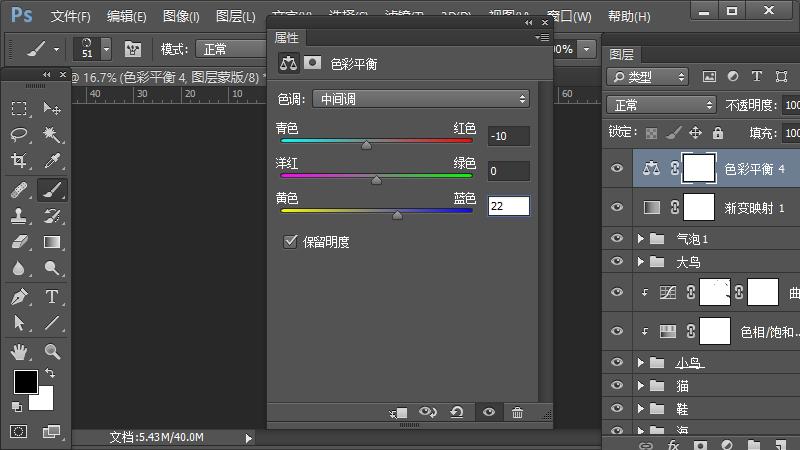Open the 图像(I) menu
Image resolution: width=800 pixels, height=450 pixels.
(181, 16)
